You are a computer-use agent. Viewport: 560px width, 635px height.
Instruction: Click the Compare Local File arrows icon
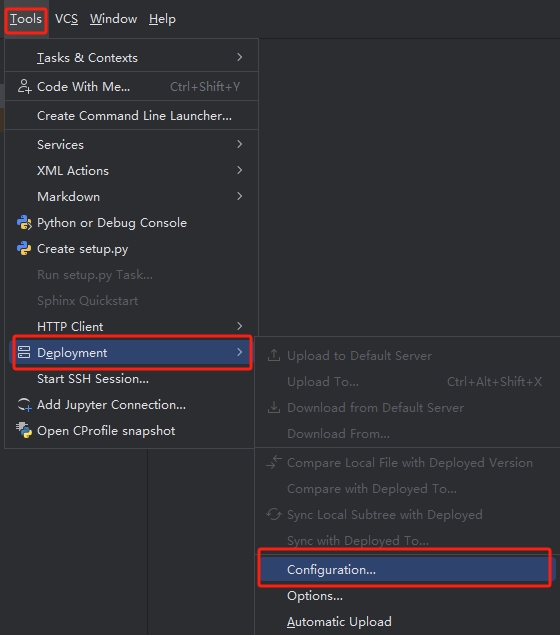coord(274,462)
